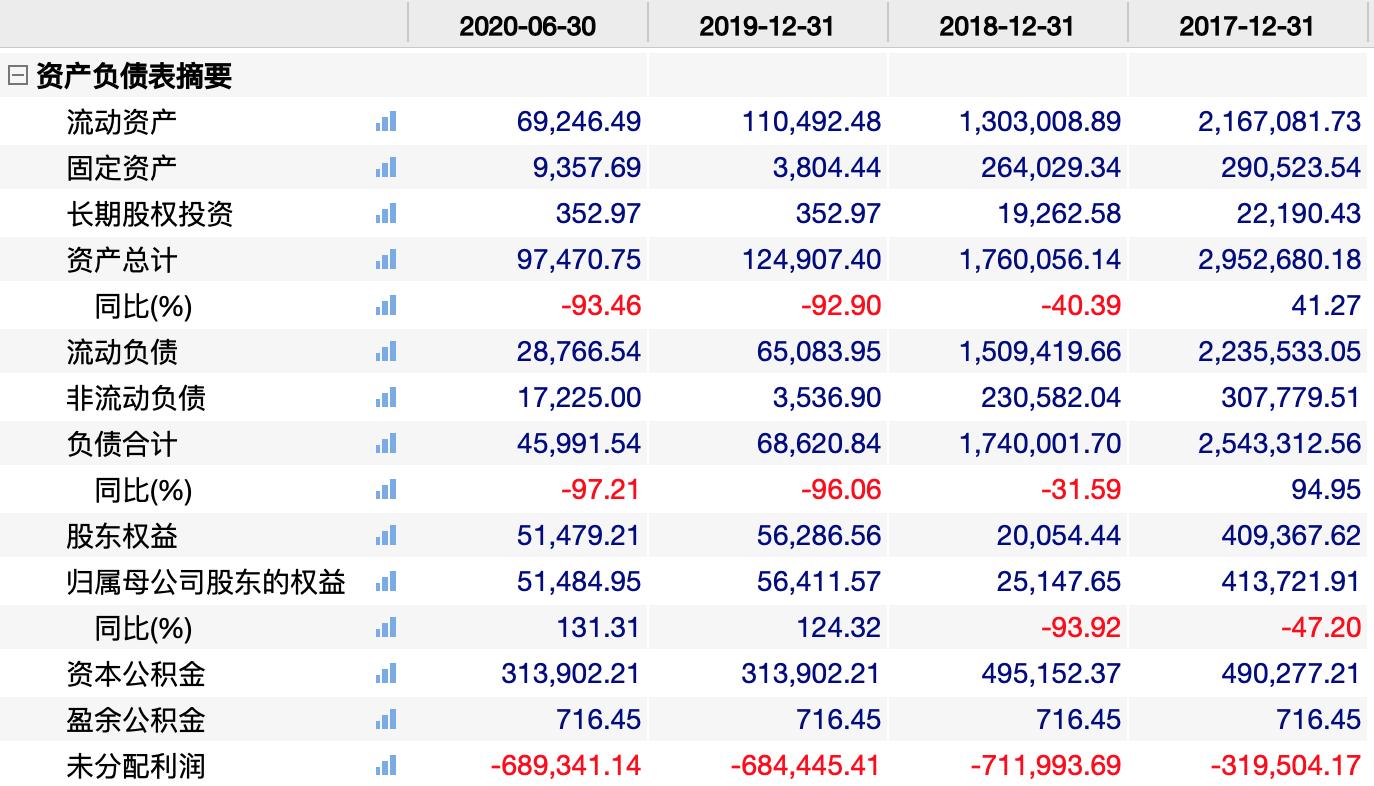Click the value 19,262.58 cell
The width and height of the screenshot is (1374, 786).
pos(1059,214)
